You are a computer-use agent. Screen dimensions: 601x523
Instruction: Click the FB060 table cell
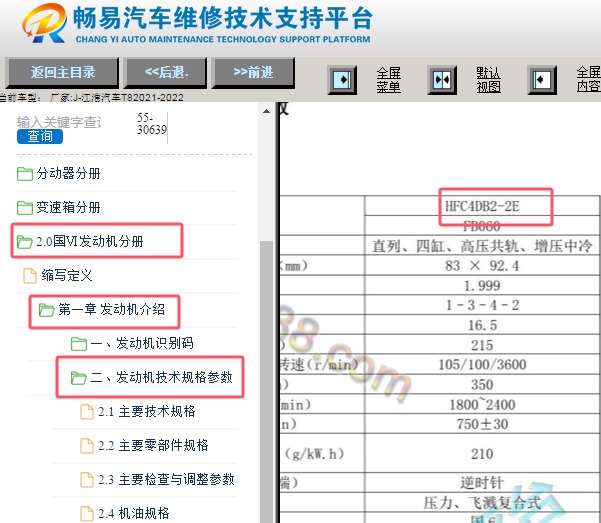(482, 226)
